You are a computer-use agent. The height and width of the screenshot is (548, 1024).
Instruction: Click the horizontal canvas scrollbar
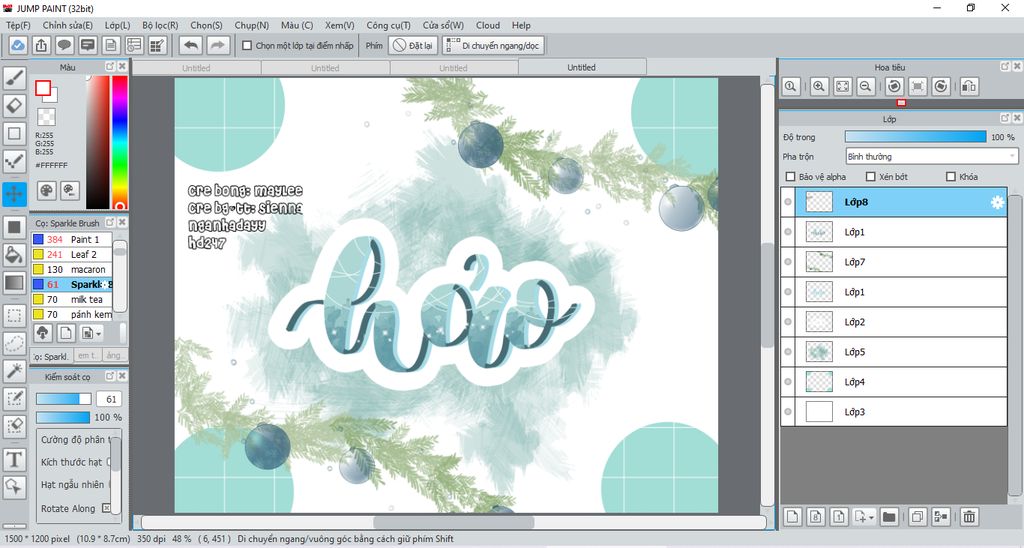click(453, 523)
